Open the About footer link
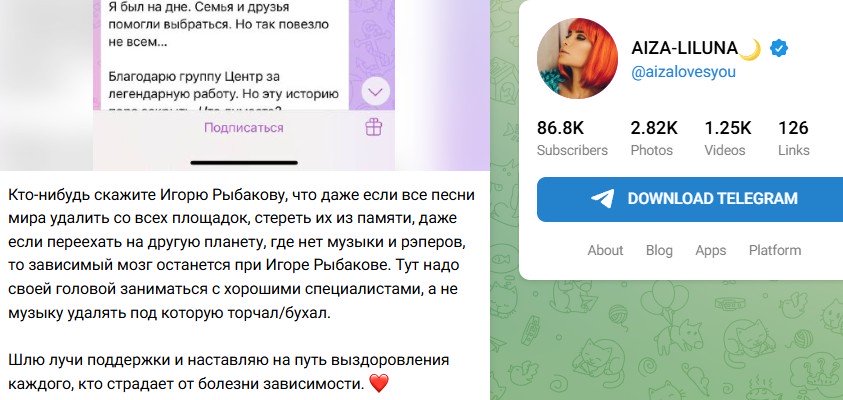The width and height of the screenshot is (843, 400). [x=605, y=250]
